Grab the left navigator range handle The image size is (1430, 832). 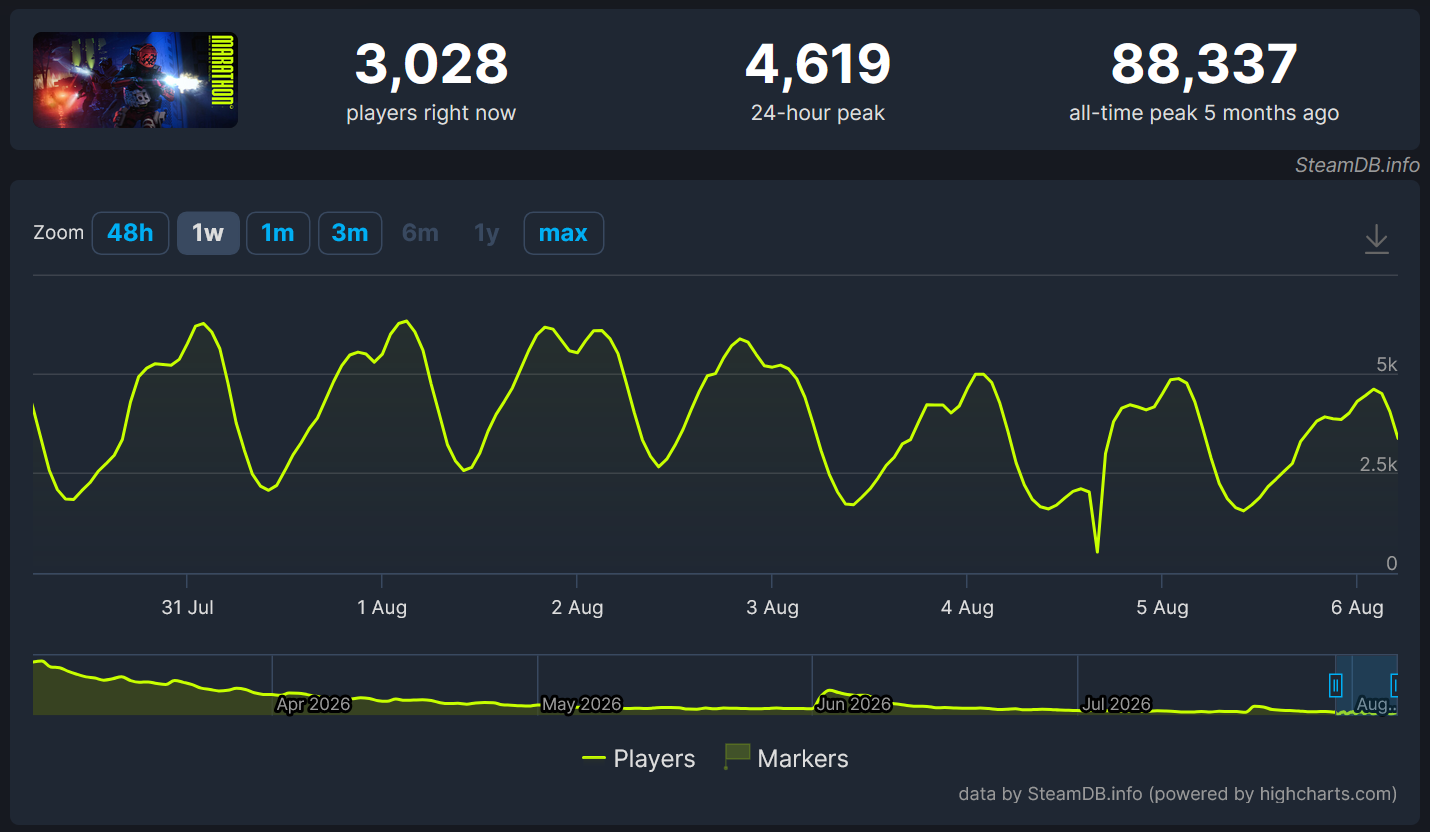point(1336,685)
